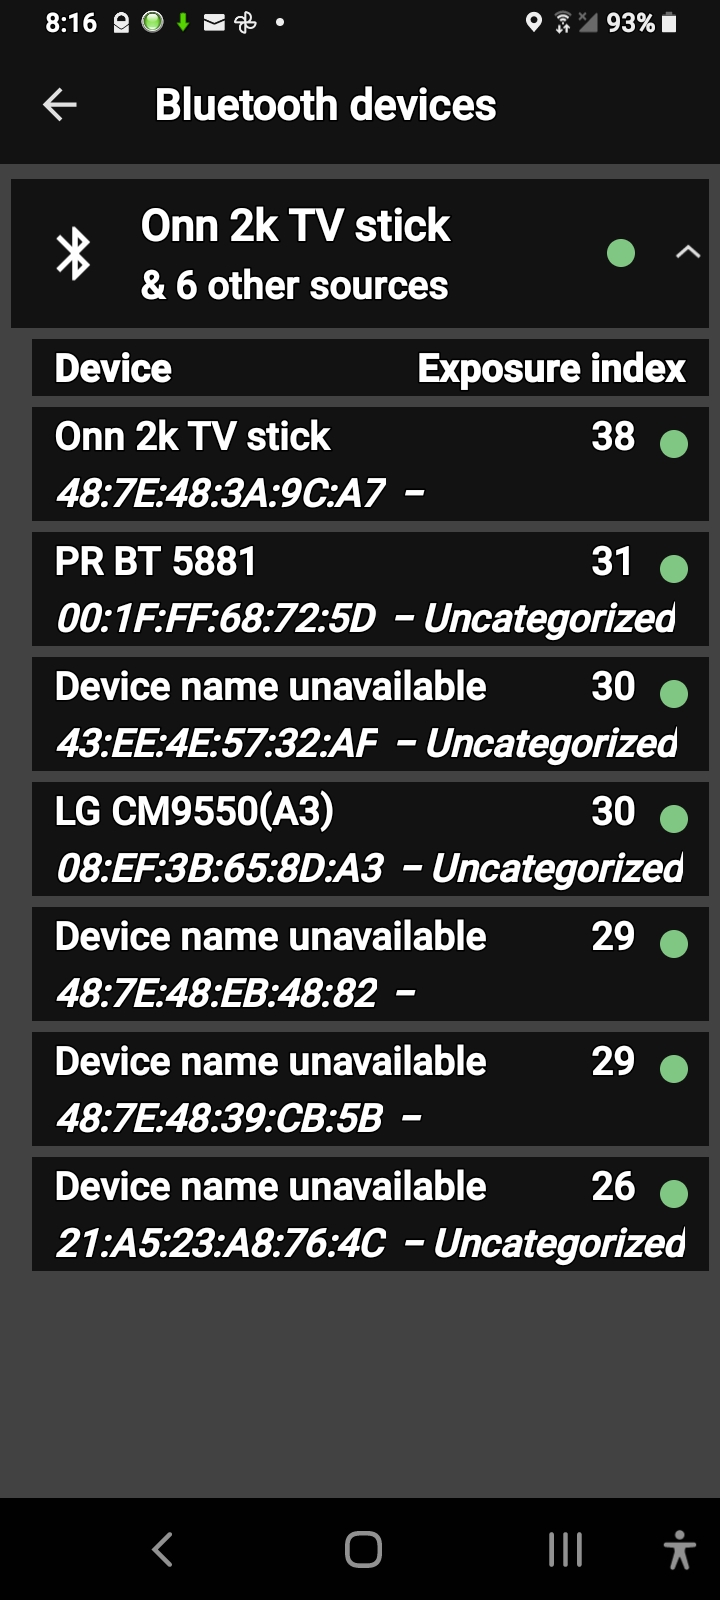The height and width of the screenshot is (1600, 720).
Task: Collapse the Onn 2k TV stick sources group
Action: [687, 253]
